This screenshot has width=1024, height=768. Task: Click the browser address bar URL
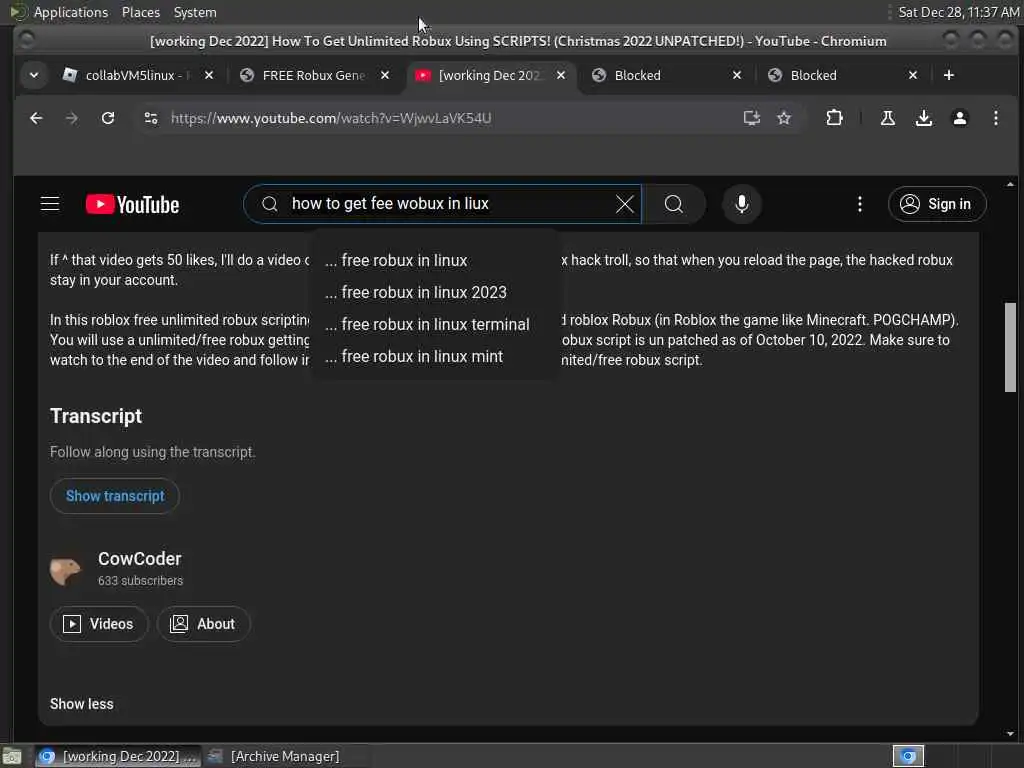tap(331, 118)
